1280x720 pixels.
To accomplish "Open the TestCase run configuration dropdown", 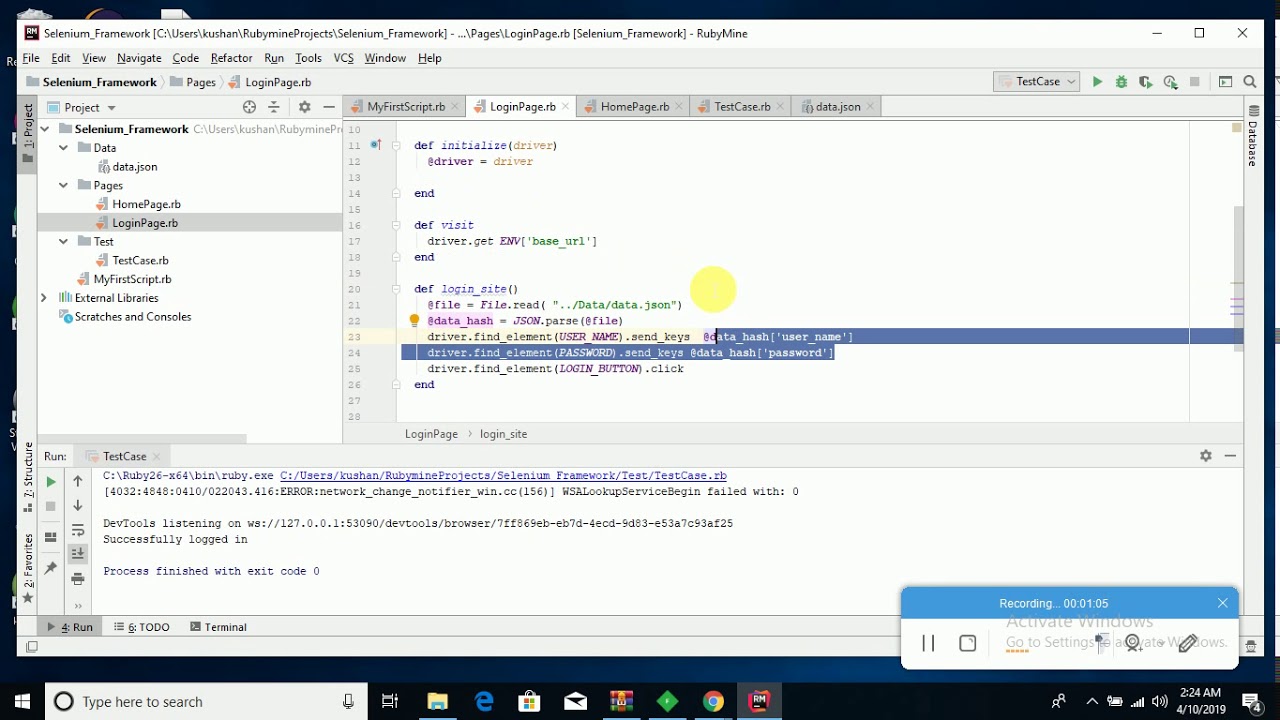I will [x=1037, y=82].
